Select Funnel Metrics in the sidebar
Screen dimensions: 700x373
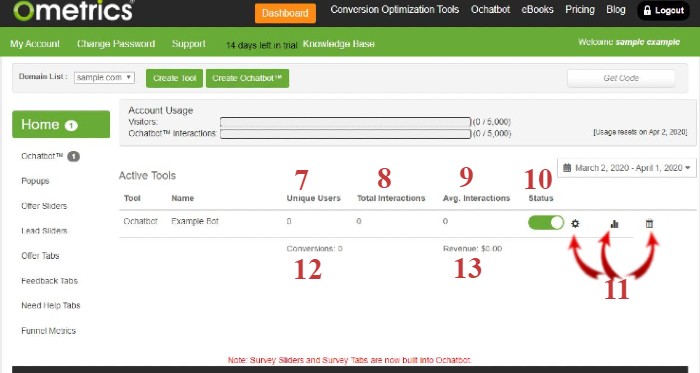tap(49, 331)
